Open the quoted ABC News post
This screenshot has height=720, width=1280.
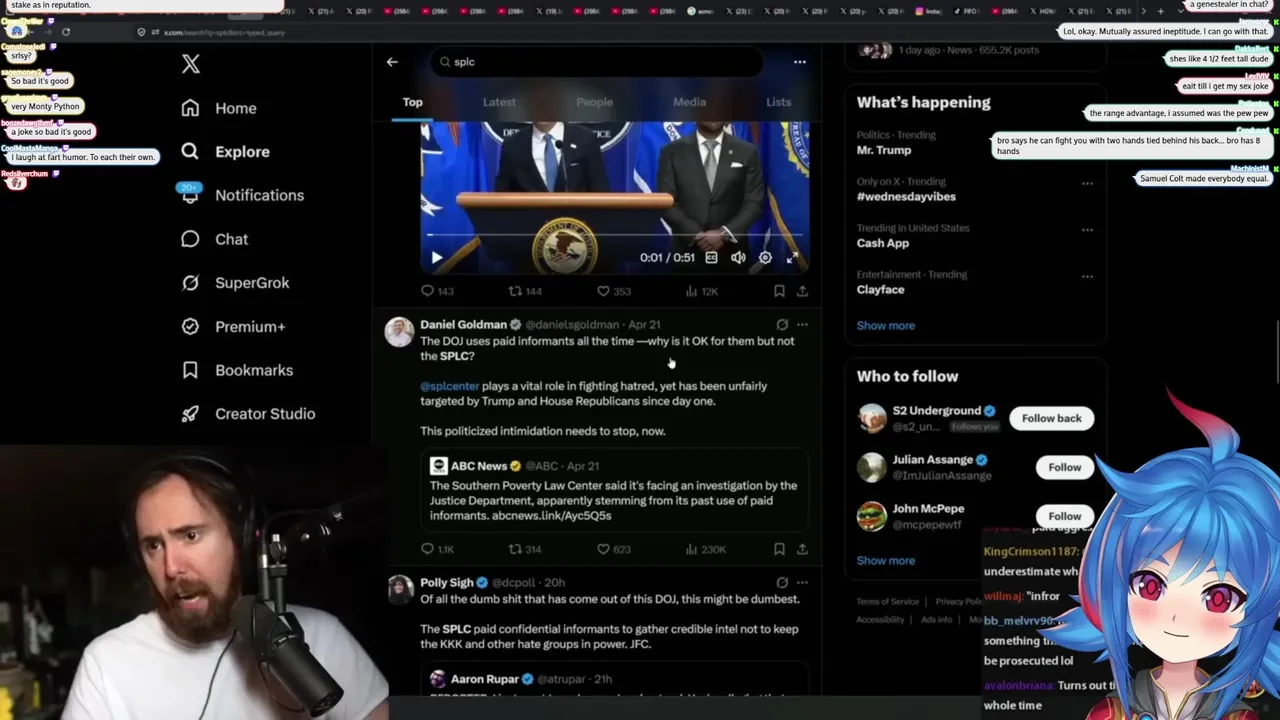coord(614,490)
